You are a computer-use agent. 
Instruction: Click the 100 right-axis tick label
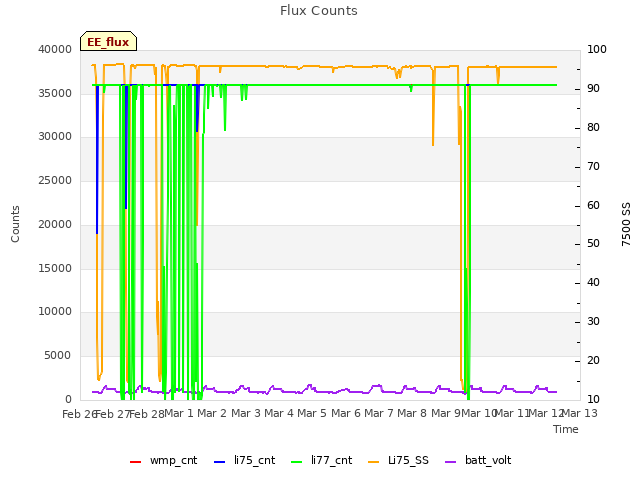click(597, 49)
